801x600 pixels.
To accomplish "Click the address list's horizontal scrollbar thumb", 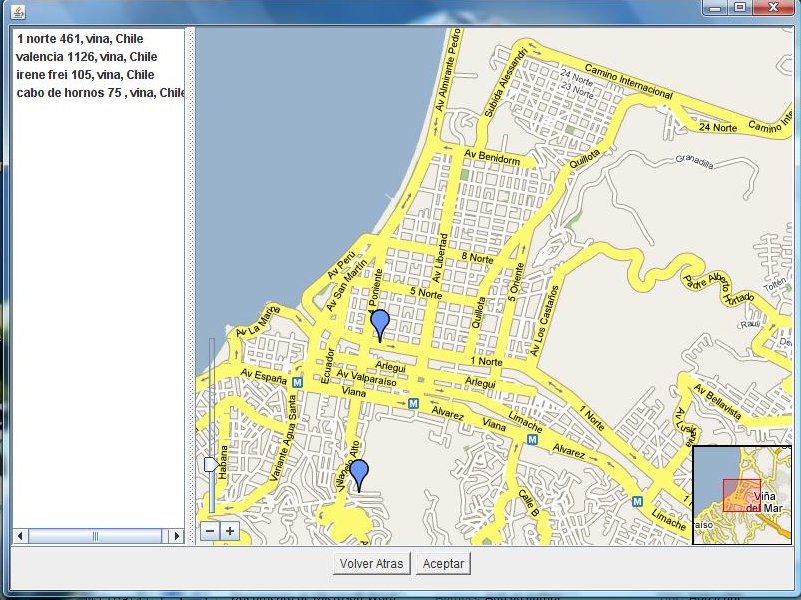I will [x=96, y=536].
